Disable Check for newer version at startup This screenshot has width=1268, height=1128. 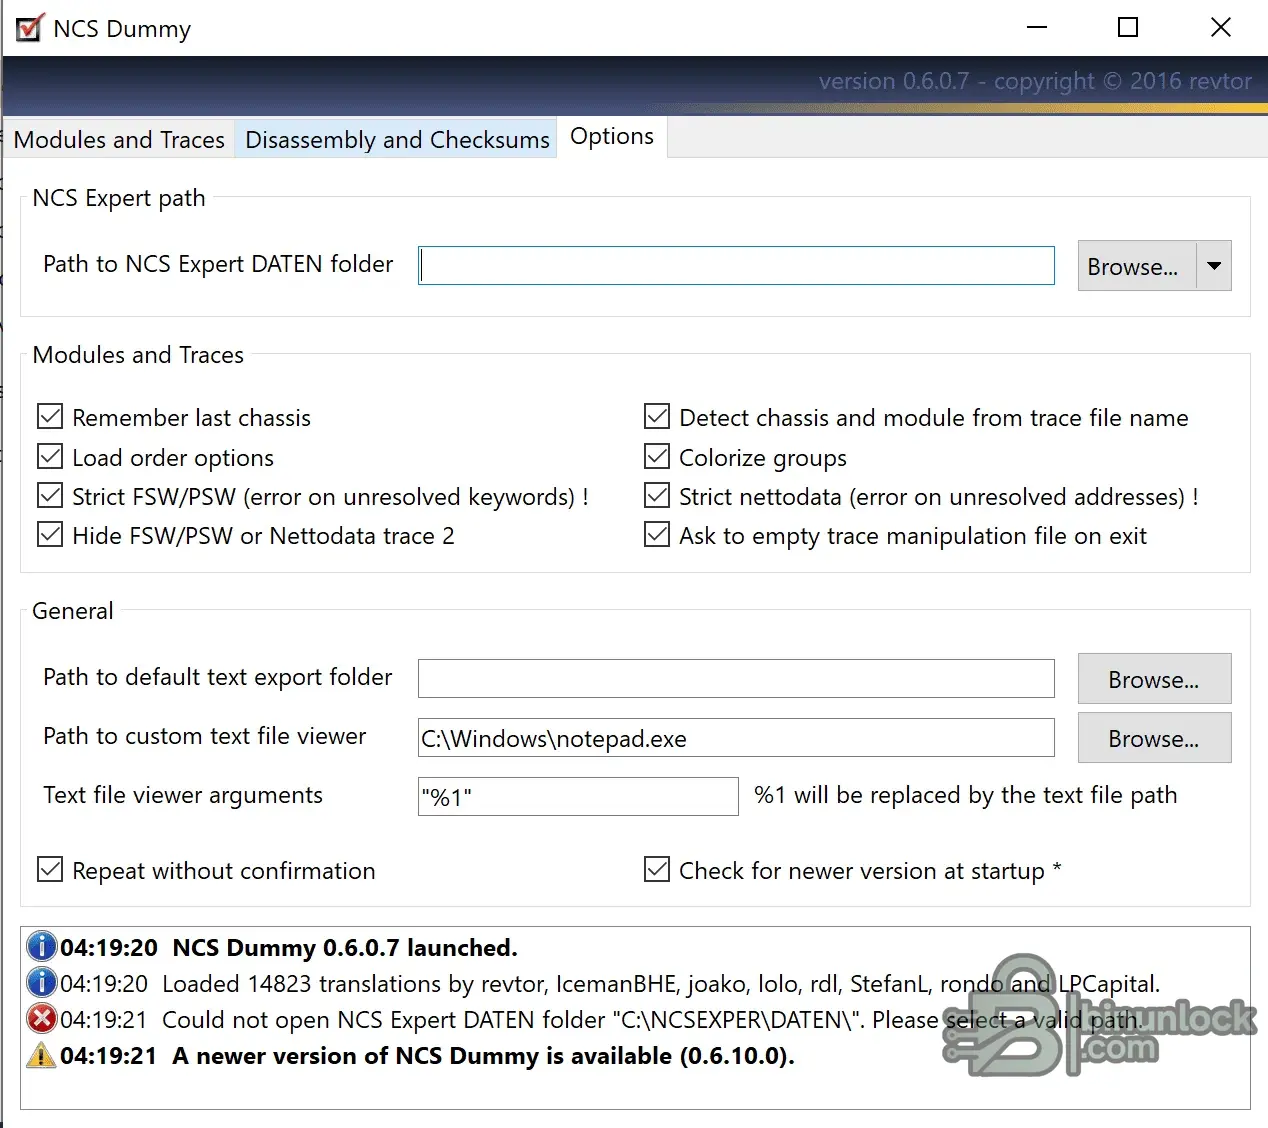click(x=657, y=869)
